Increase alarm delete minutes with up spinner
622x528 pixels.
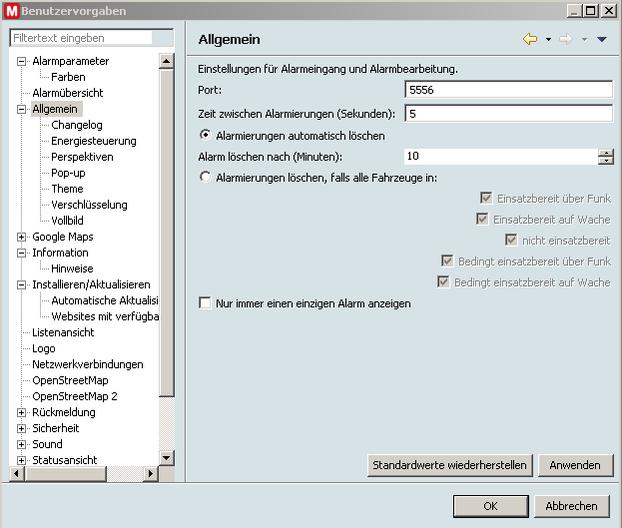(605, 152)
